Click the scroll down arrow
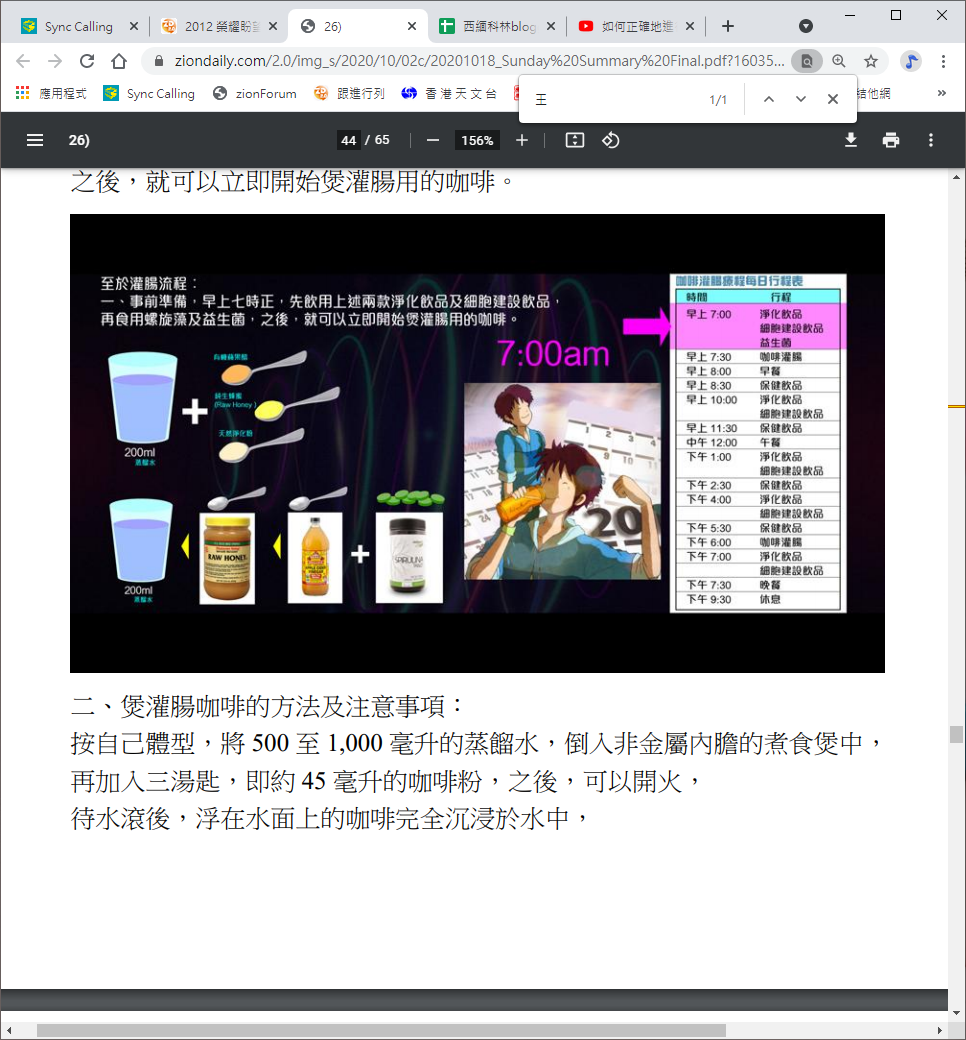This screenshot has width=966, height=1040. [956, 1013]
